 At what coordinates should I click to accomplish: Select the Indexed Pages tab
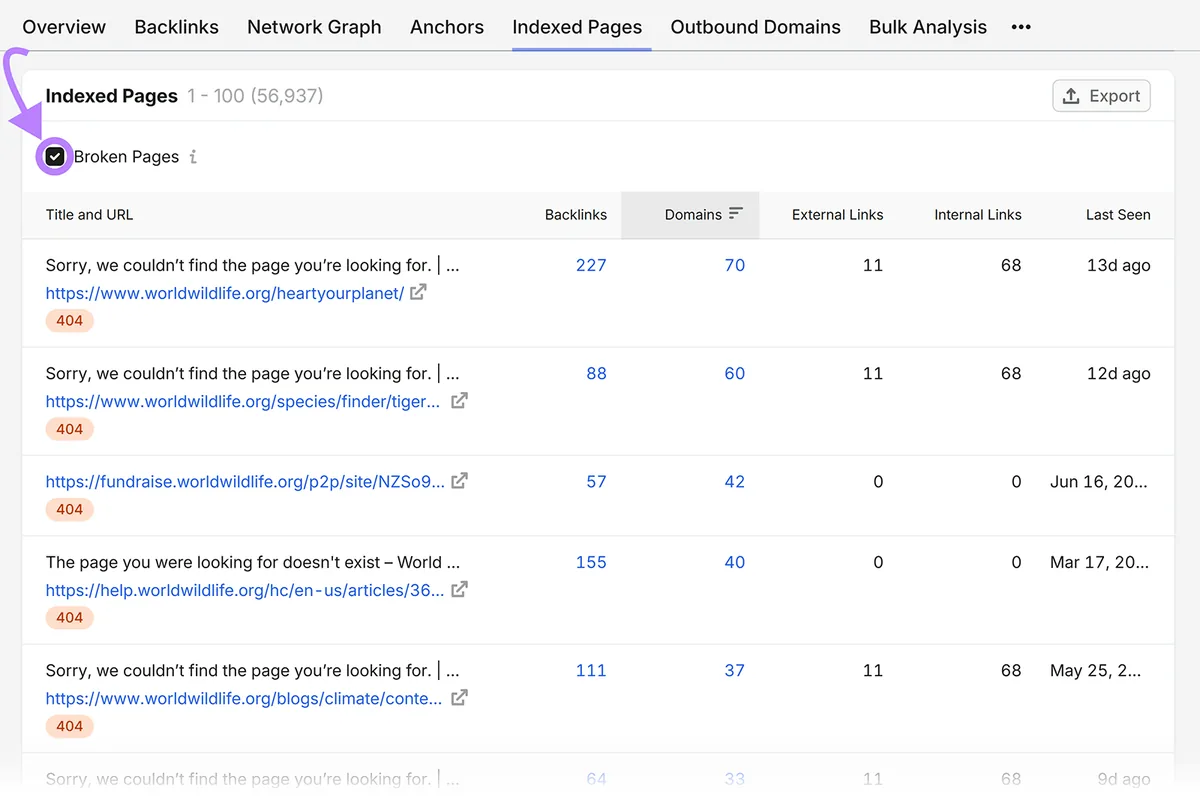pos(577,27)
